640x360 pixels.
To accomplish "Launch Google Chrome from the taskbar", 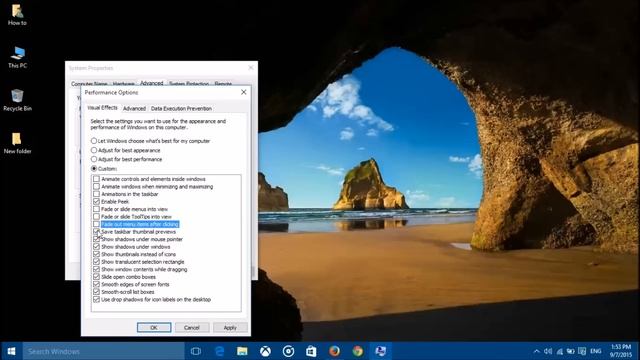I will 358,351.
